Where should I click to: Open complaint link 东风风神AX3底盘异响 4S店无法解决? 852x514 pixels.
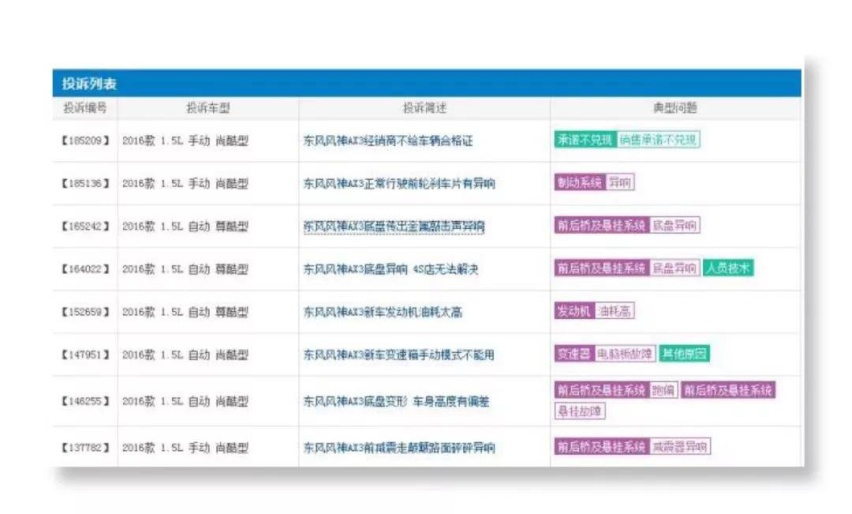pos(391,269)
